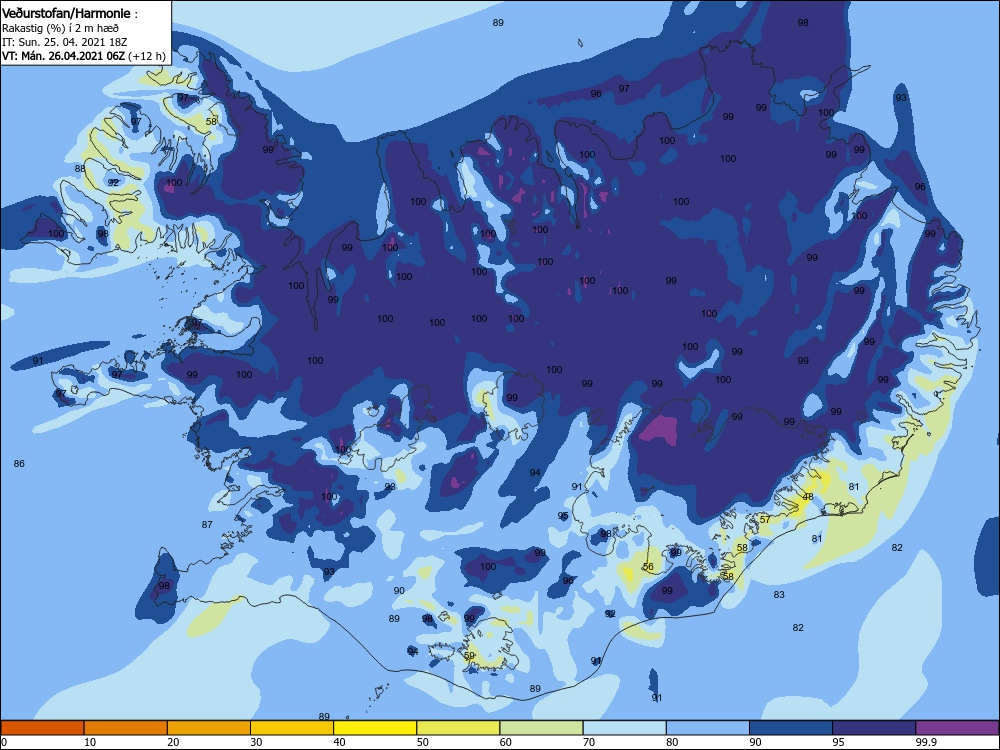
Task: Click the '48' humidity value on map
Action: [808, 497]
